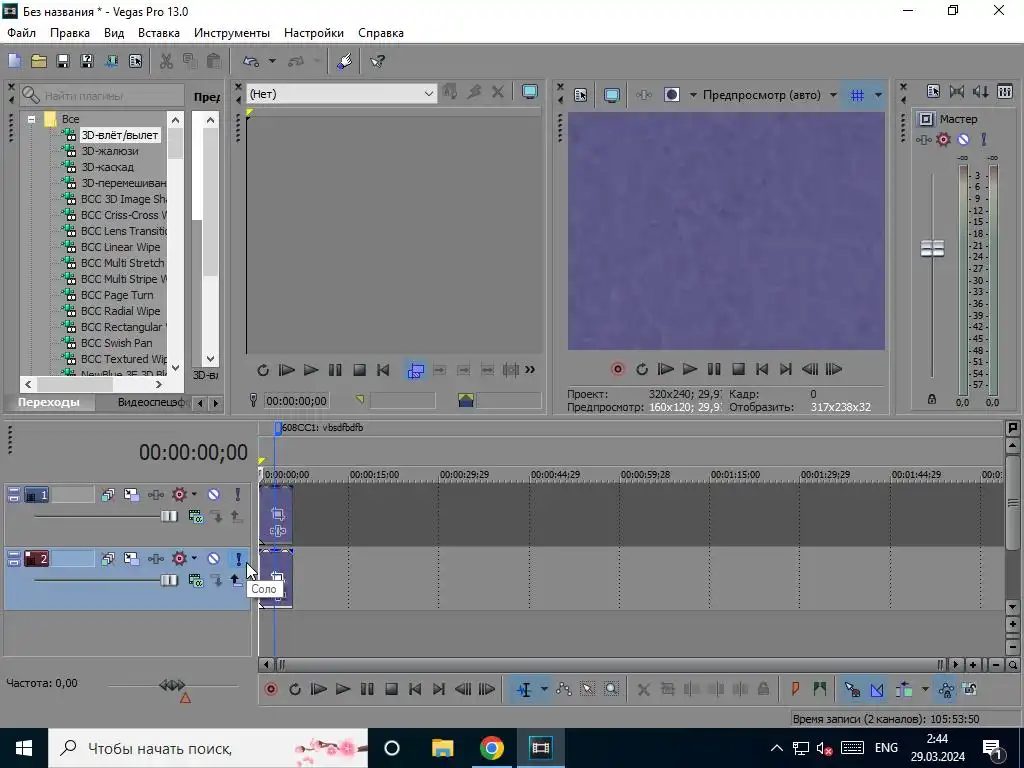Expand more trimmer buttons chevron
This screenshot has height=768, width=1024.
[x=530, y=370]
